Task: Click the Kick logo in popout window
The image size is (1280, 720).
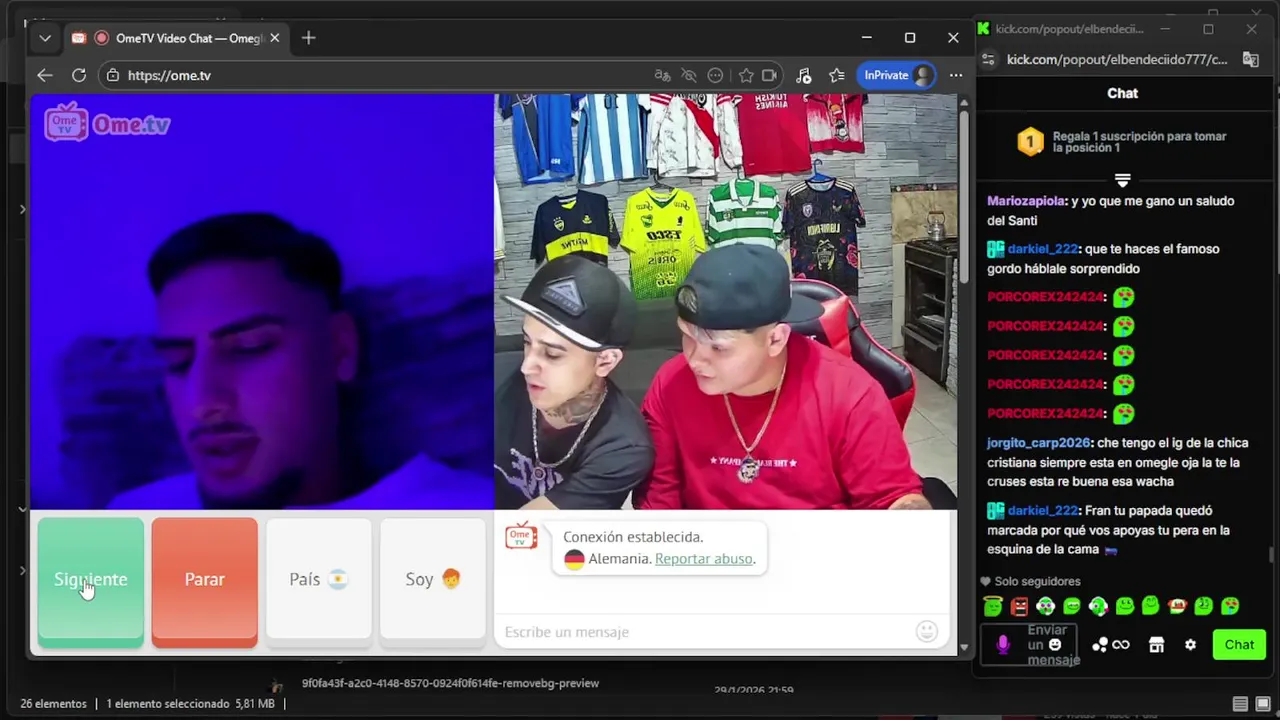Action: coord(984,29)
